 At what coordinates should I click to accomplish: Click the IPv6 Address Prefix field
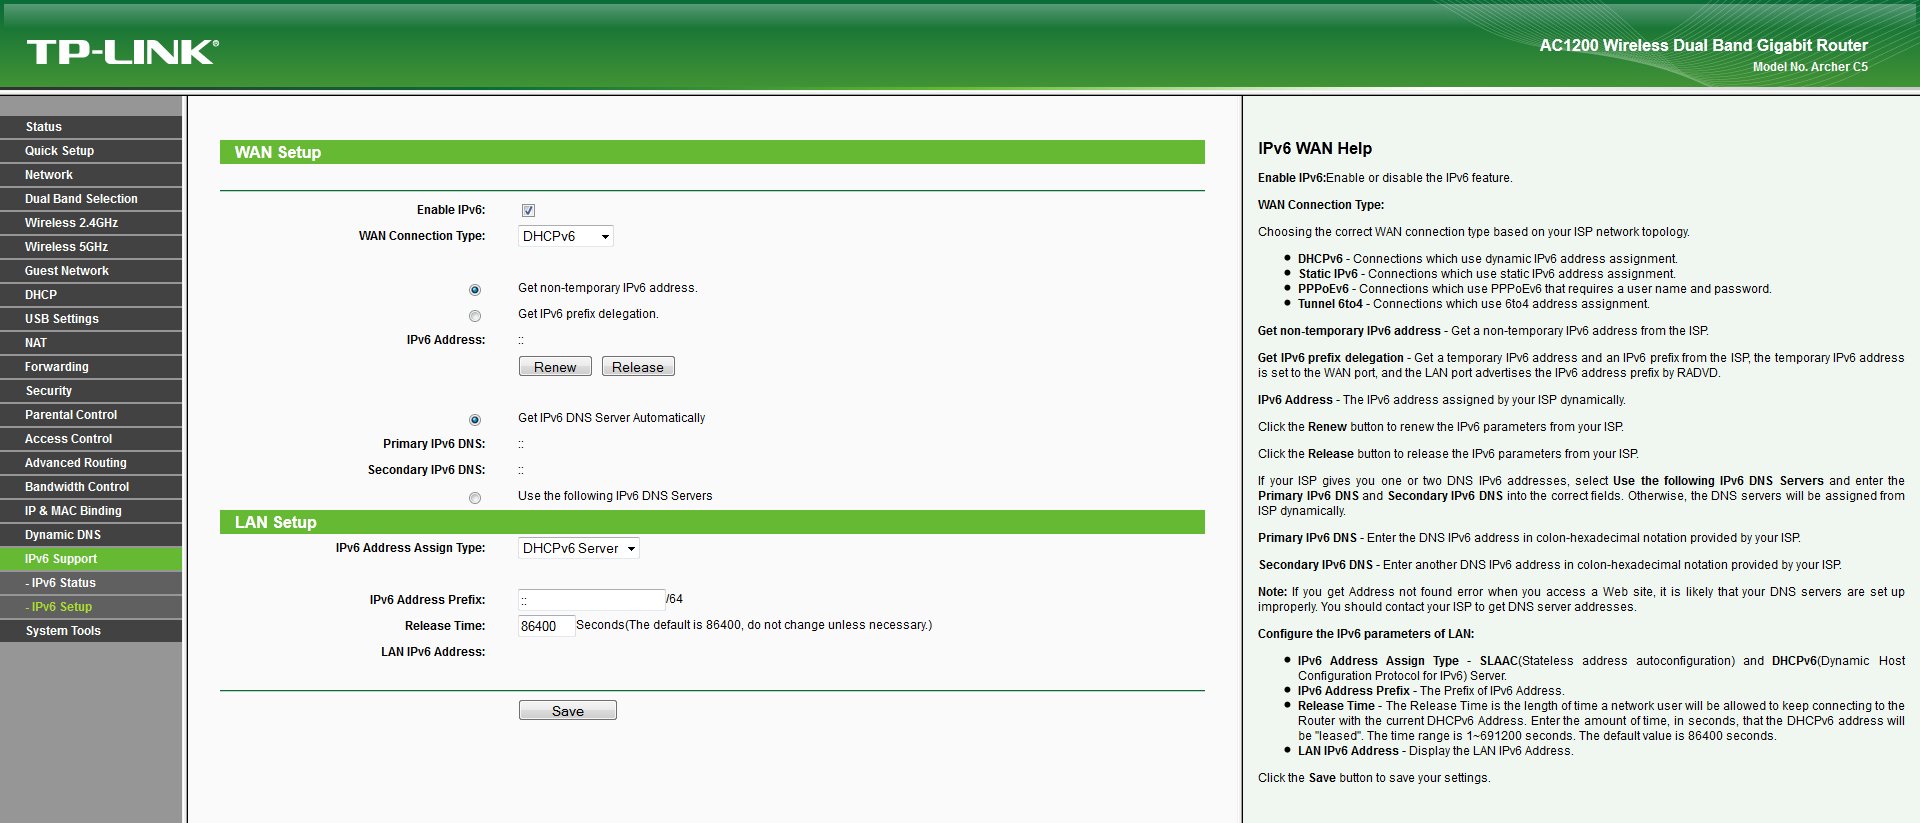pyautogui.click(x=592, y=600)
